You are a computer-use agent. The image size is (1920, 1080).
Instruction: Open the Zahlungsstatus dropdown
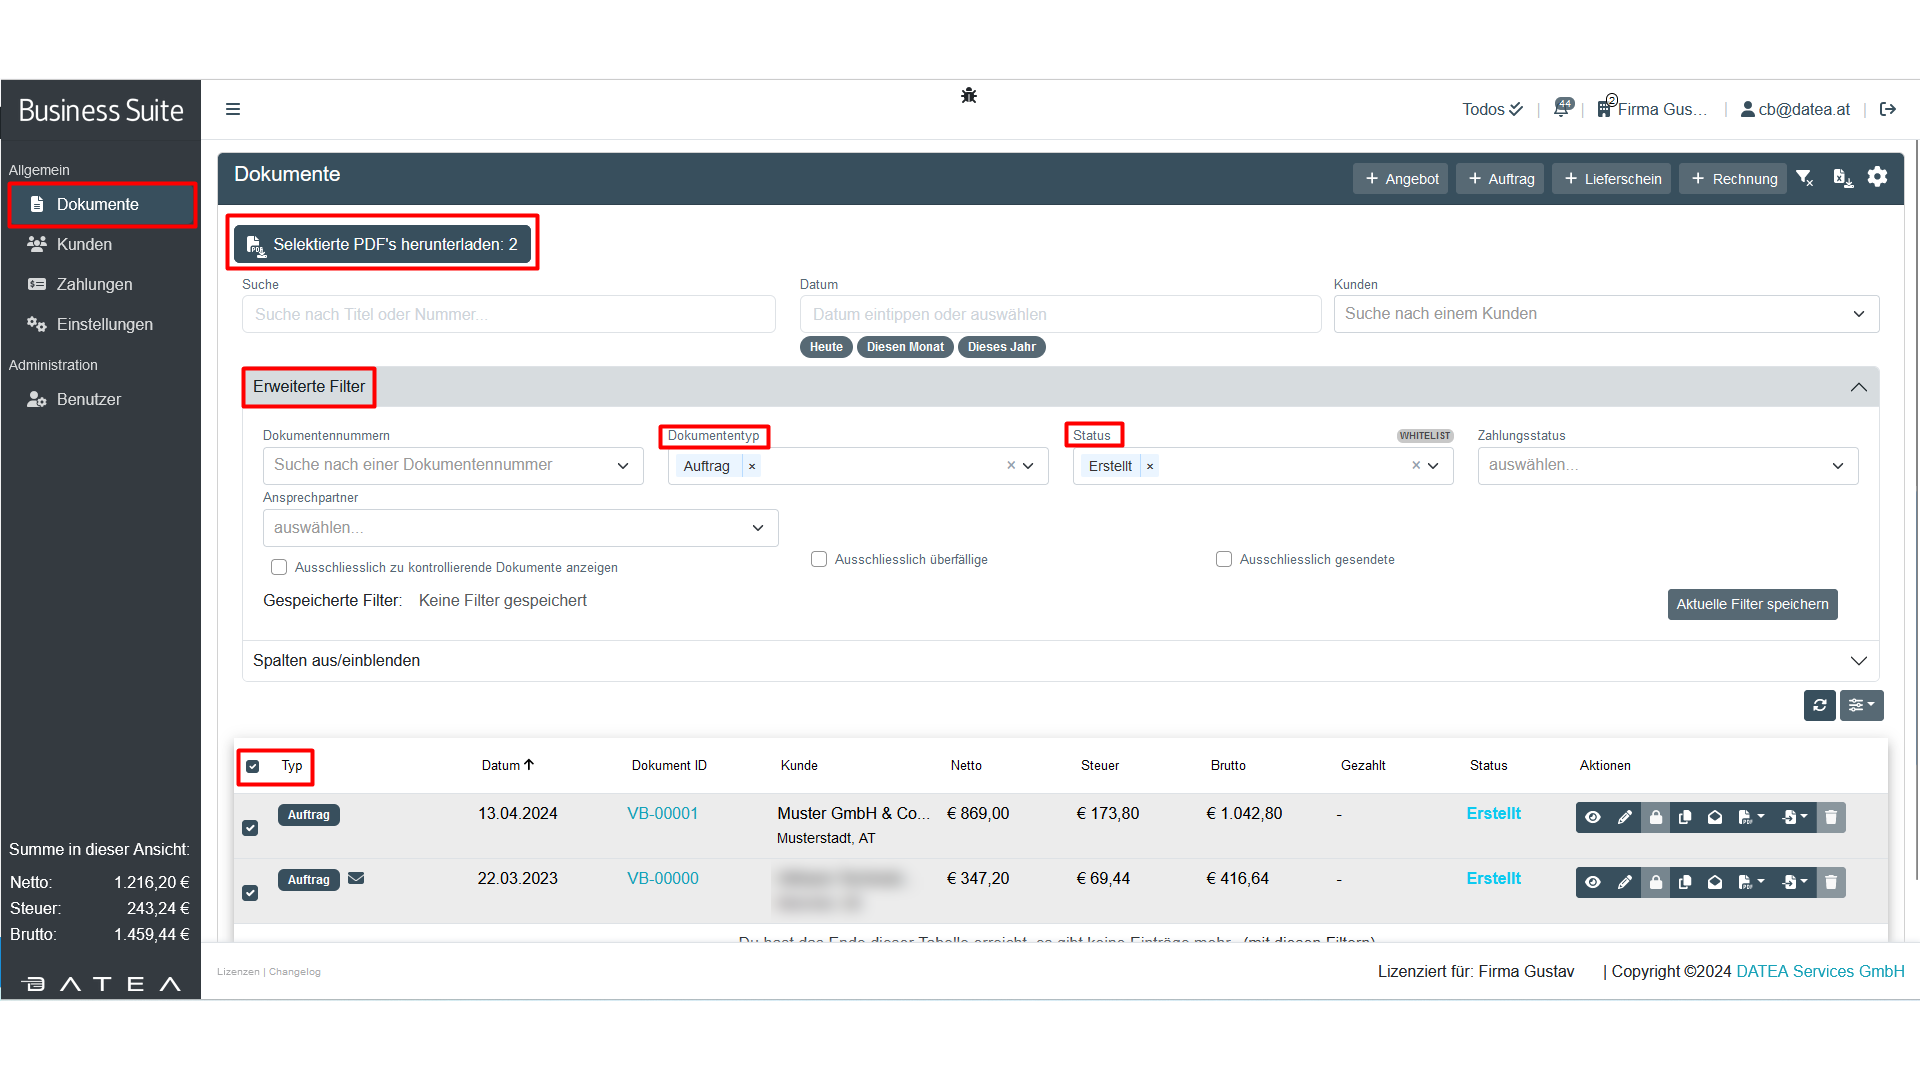(x=1667, y=466)
